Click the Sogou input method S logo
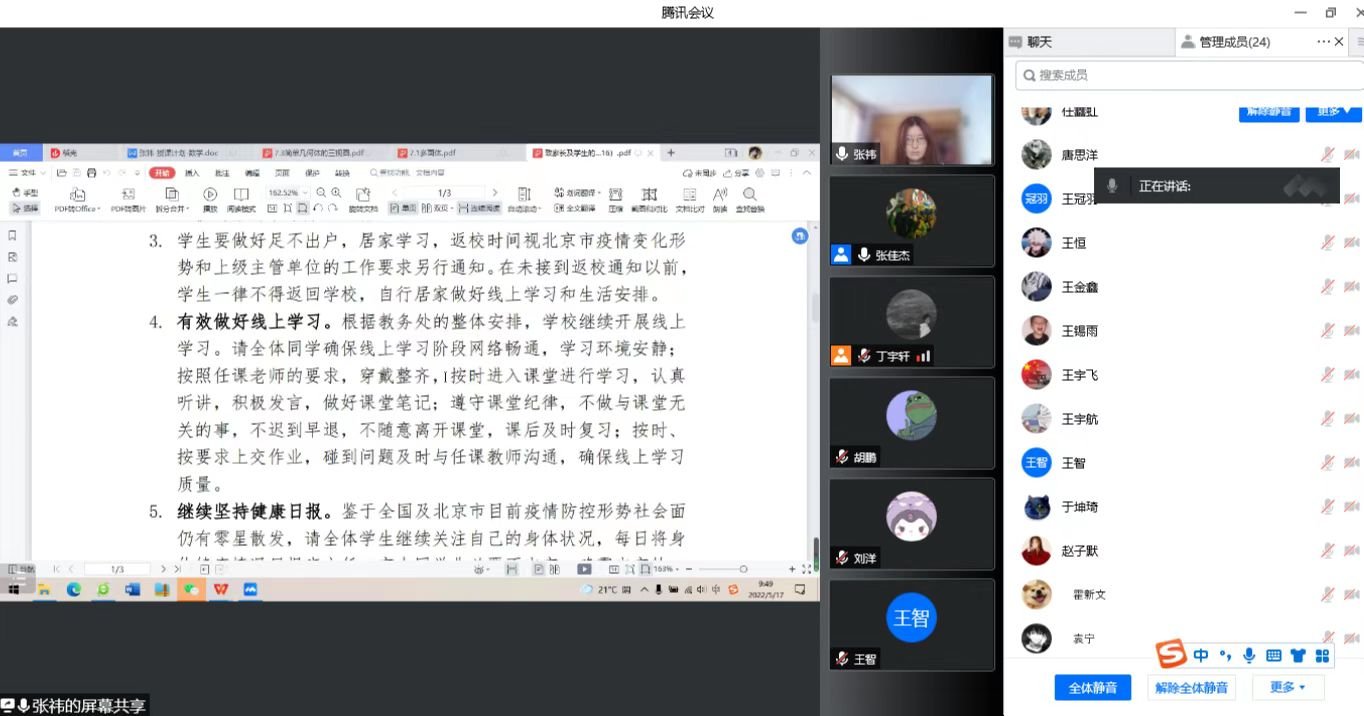1364x716 pixels. click(1171, 655)
